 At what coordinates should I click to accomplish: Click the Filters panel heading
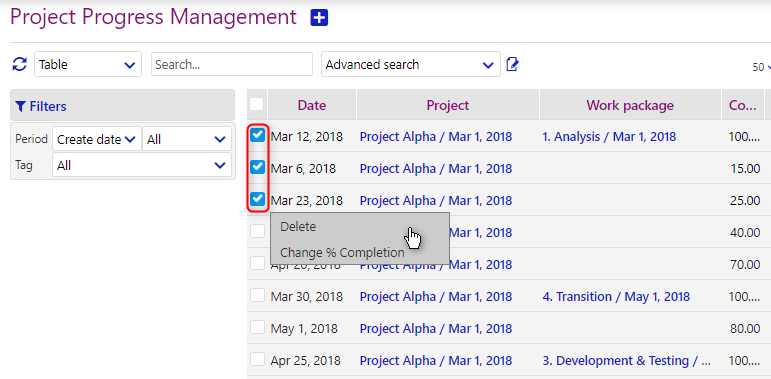[122, 105]
